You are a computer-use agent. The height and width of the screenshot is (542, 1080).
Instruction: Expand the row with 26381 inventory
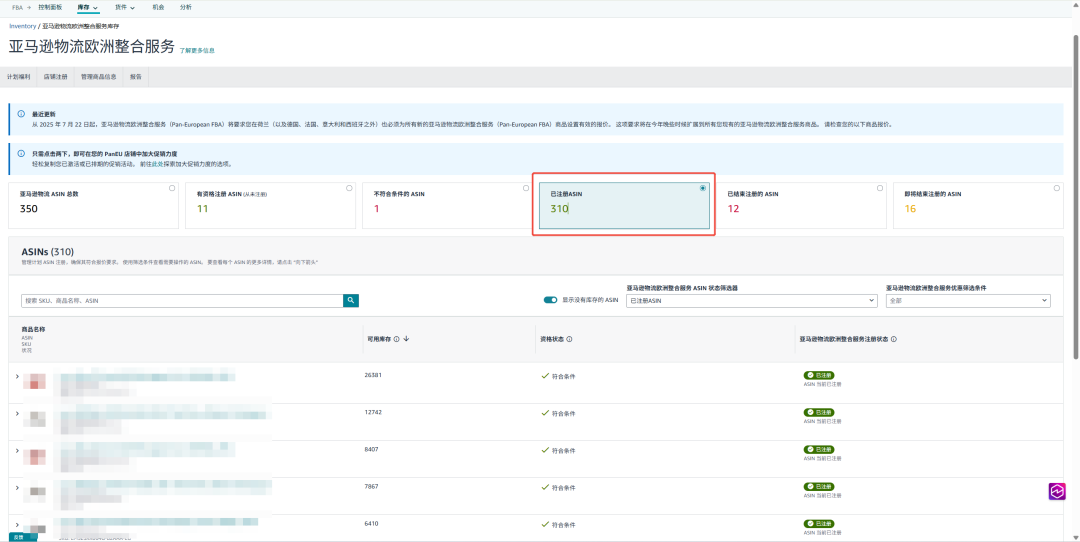17,376
